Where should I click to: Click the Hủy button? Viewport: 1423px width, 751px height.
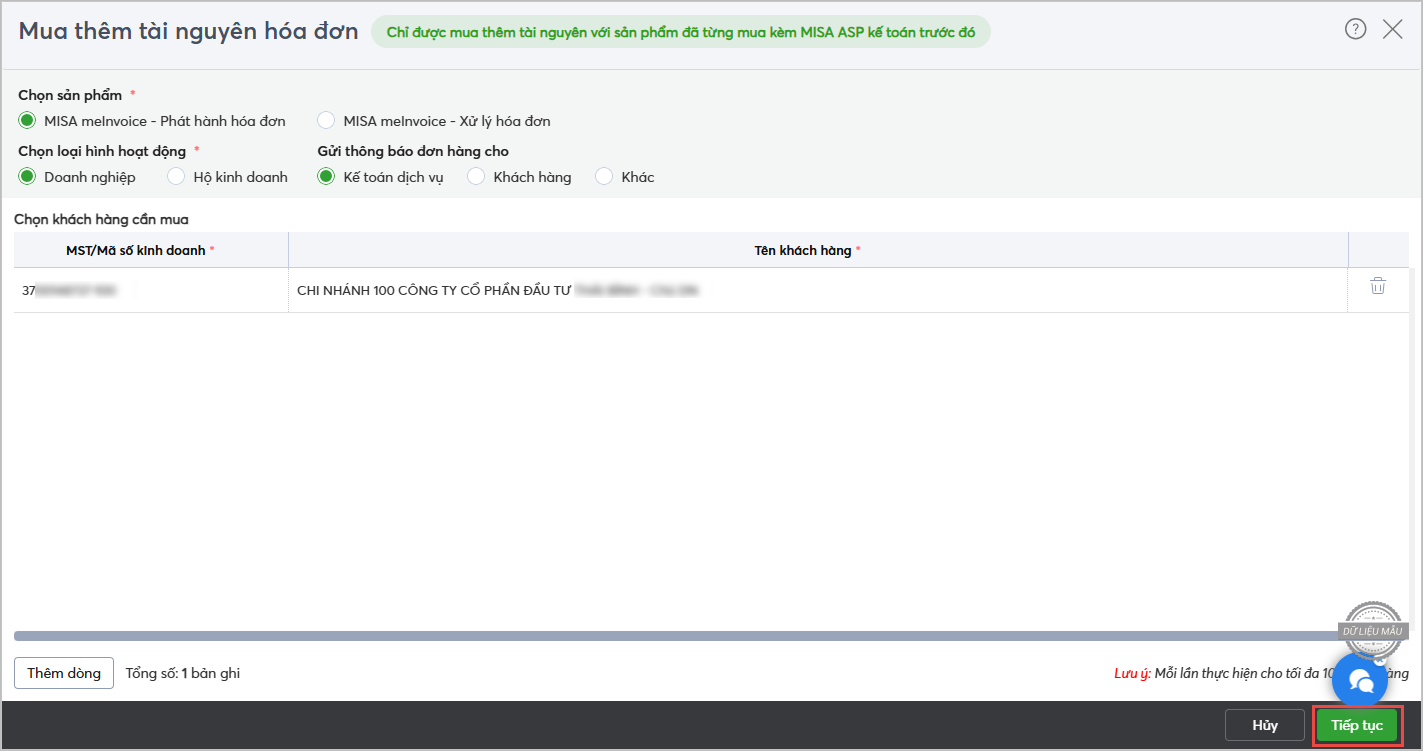[1265, 725]
